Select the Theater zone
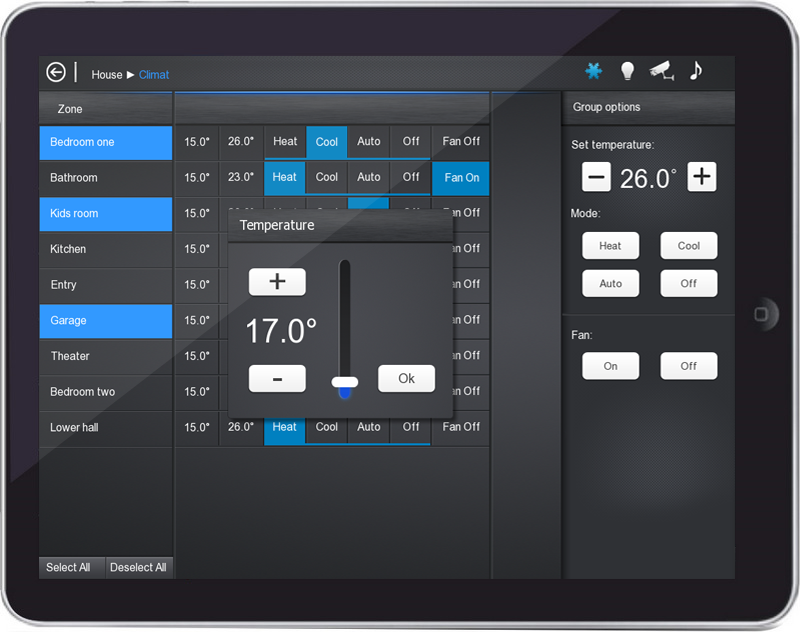This screenshot has height=632, width=800. (x=105, y=356)
